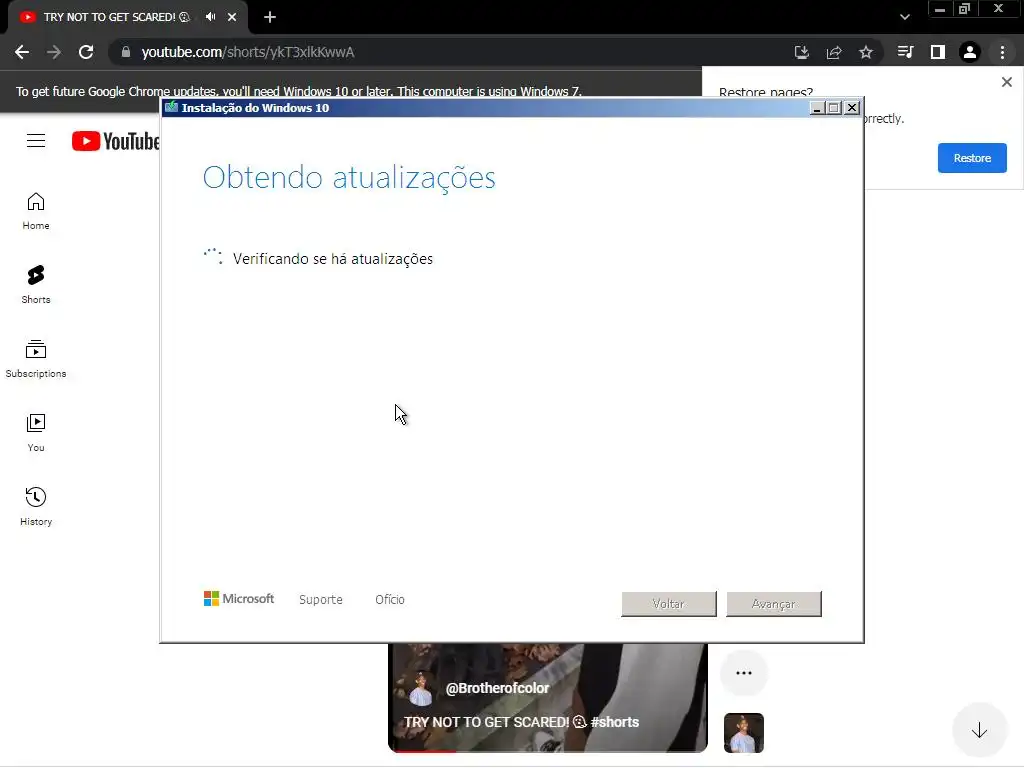Click the Suporte link in the installer
This screenshot has height=768, width=1024.
coord(321,600)
